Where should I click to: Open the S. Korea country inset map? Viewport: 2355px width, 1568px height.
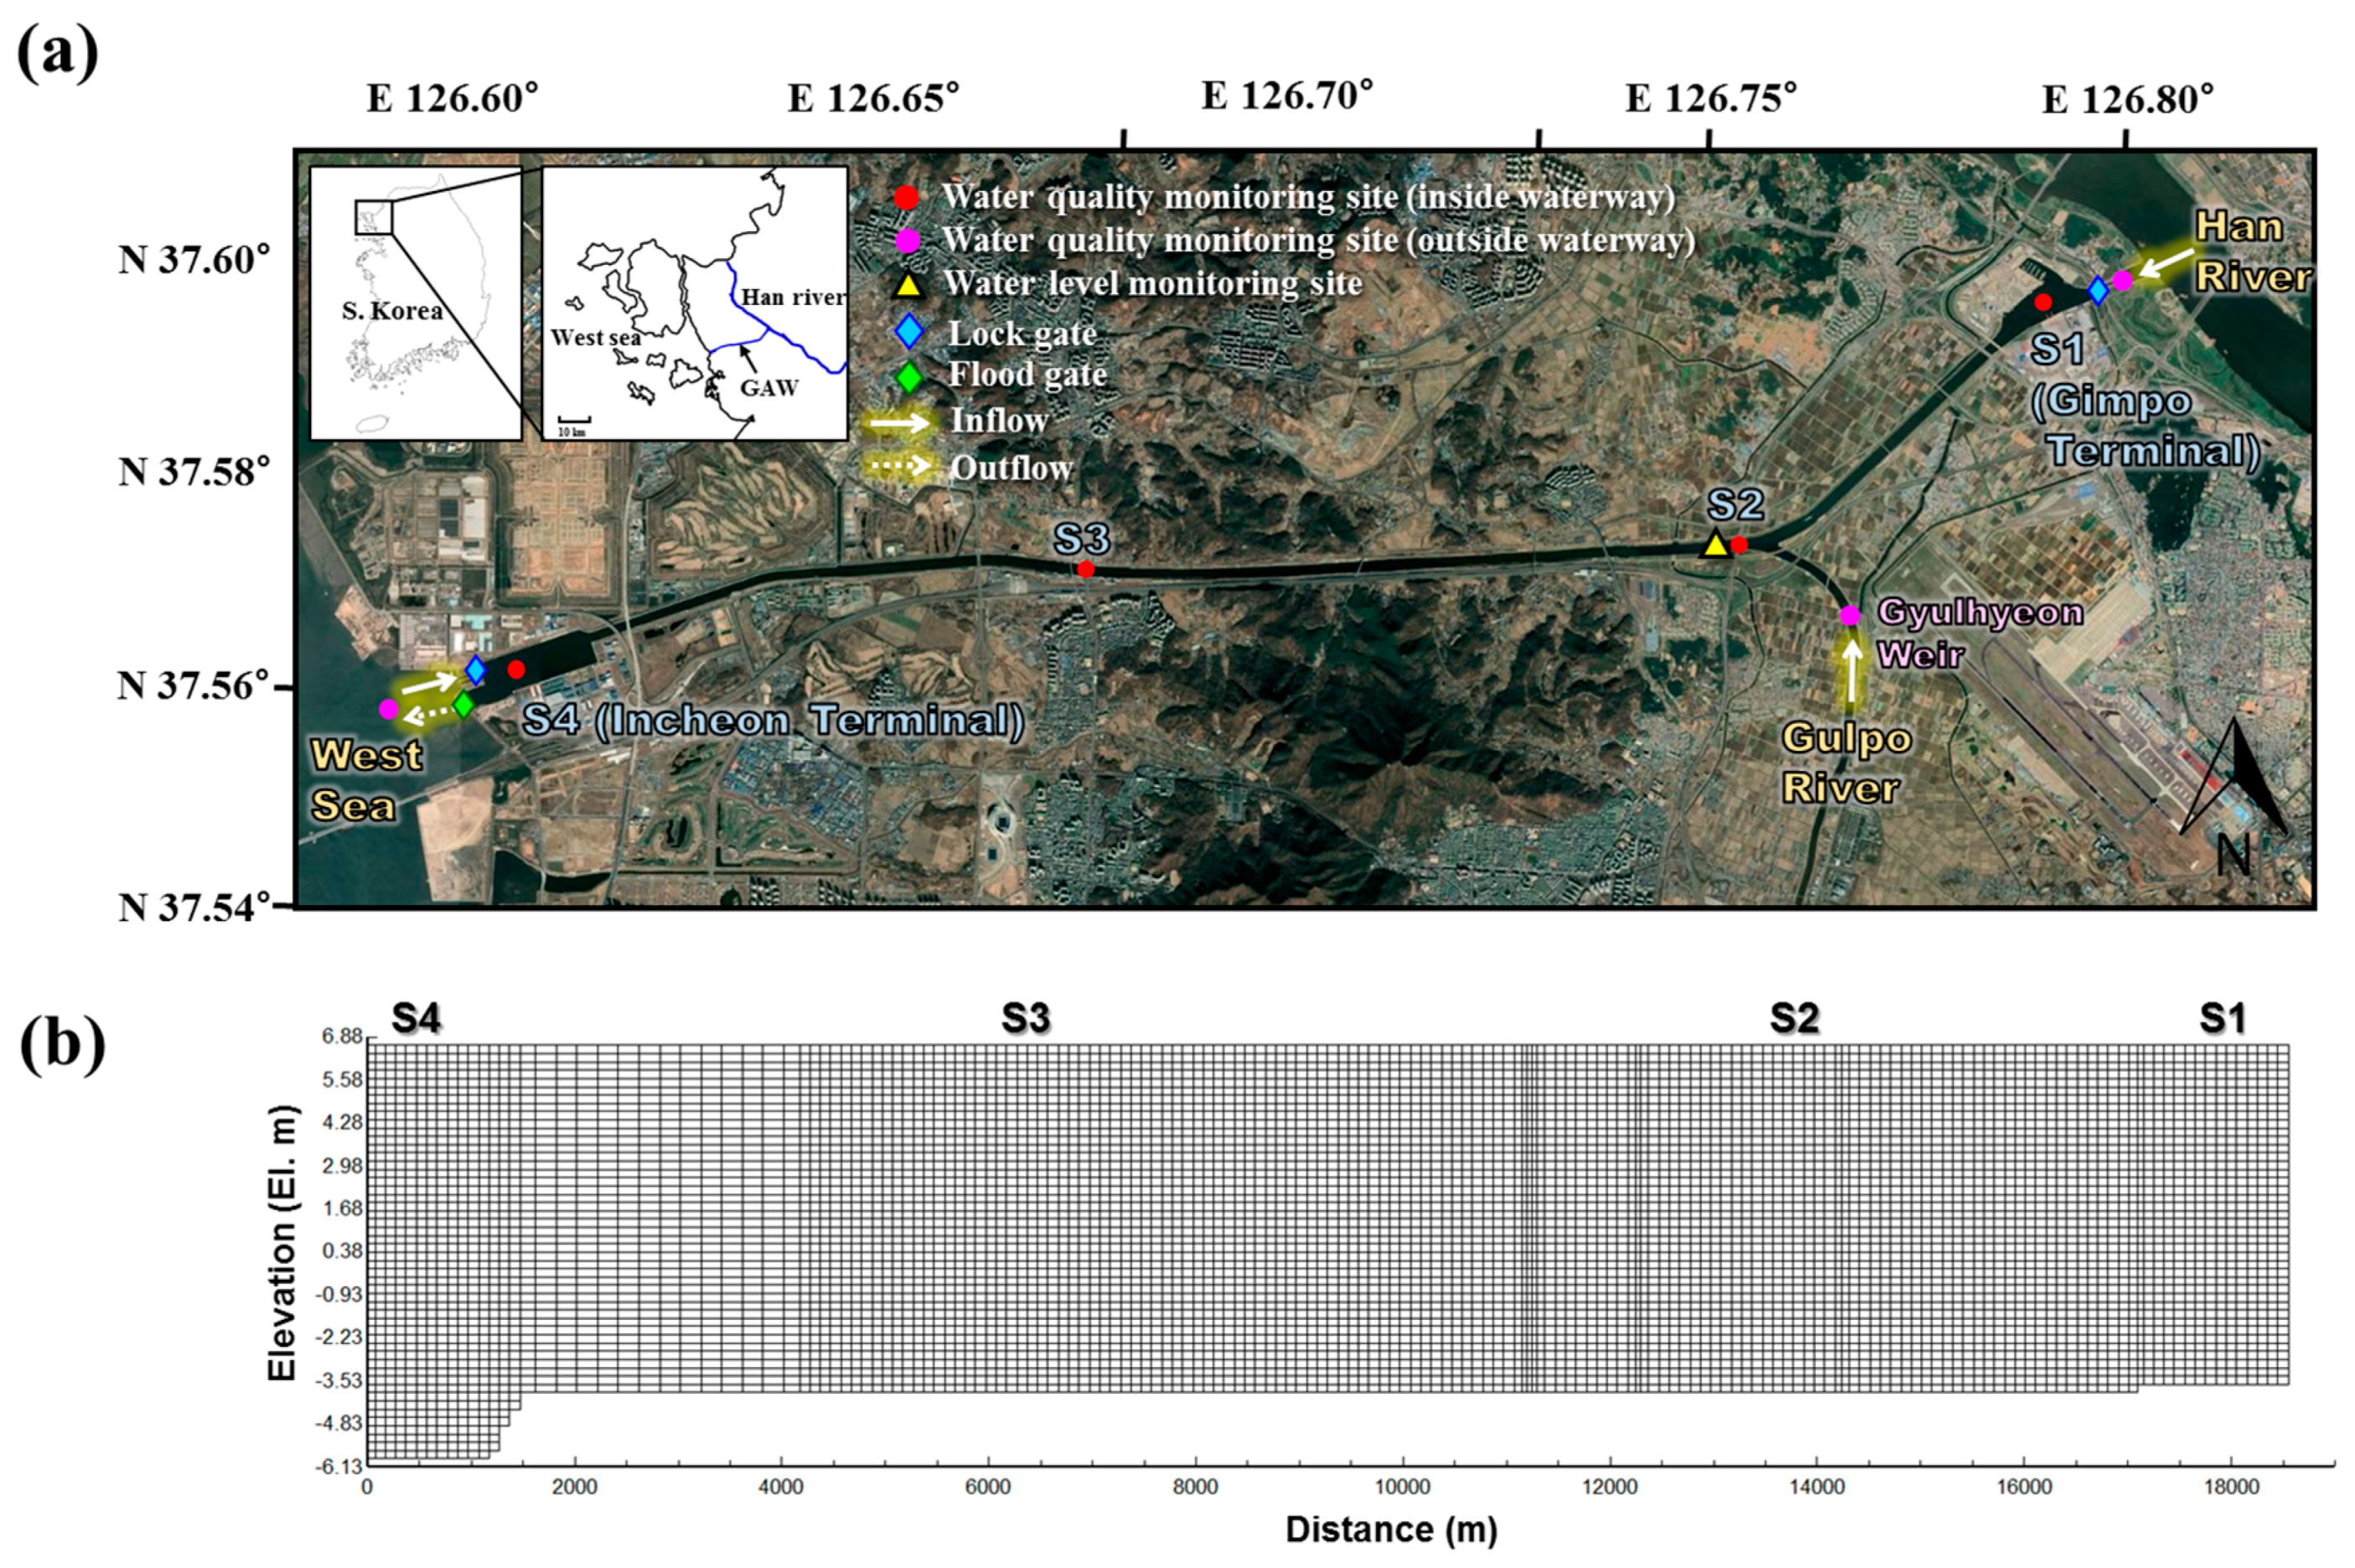coord(416,303)
